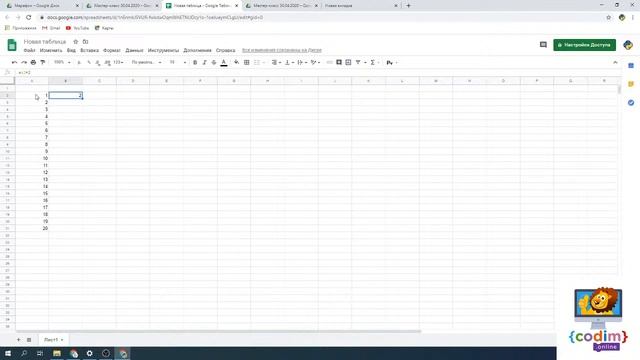
Task: Open the Tasks side panel icon
Action: [x=631, y=102]
